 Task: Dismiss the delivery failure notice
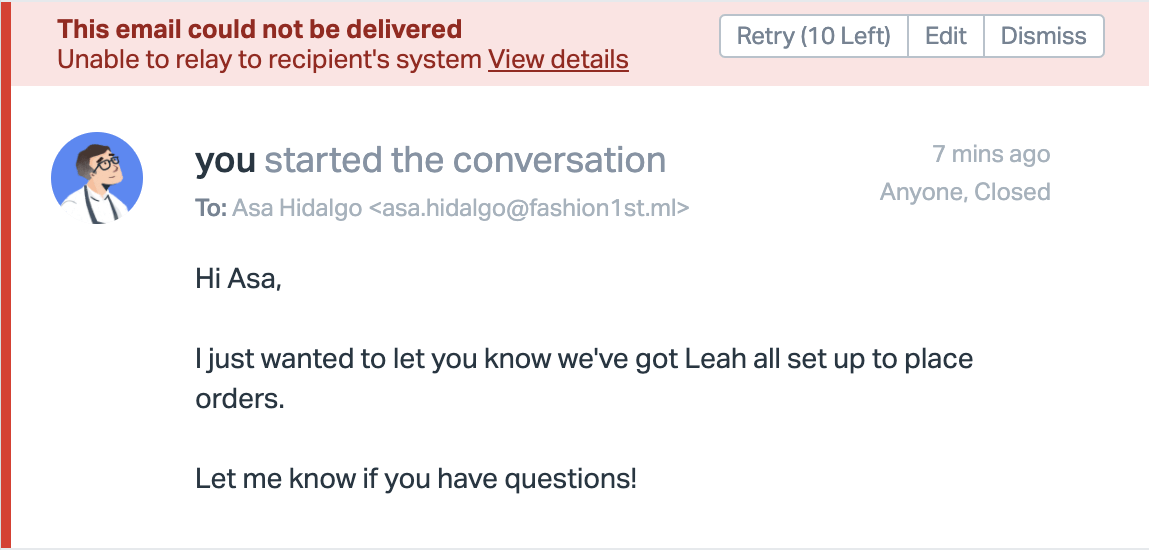tap(1043, 36)
